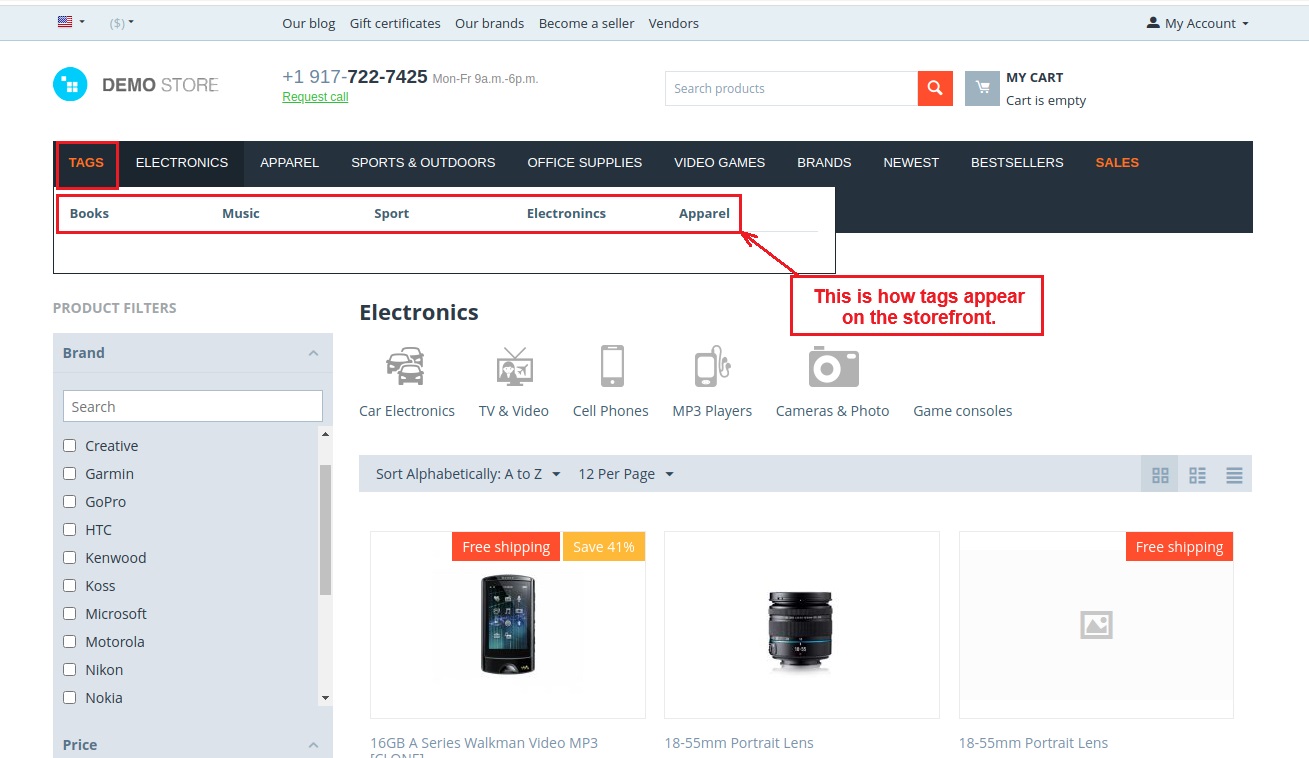The height and width of the screenshot is (758, 1309).
Task: Open the Car Electronics category icon
Action: [405, 367]
